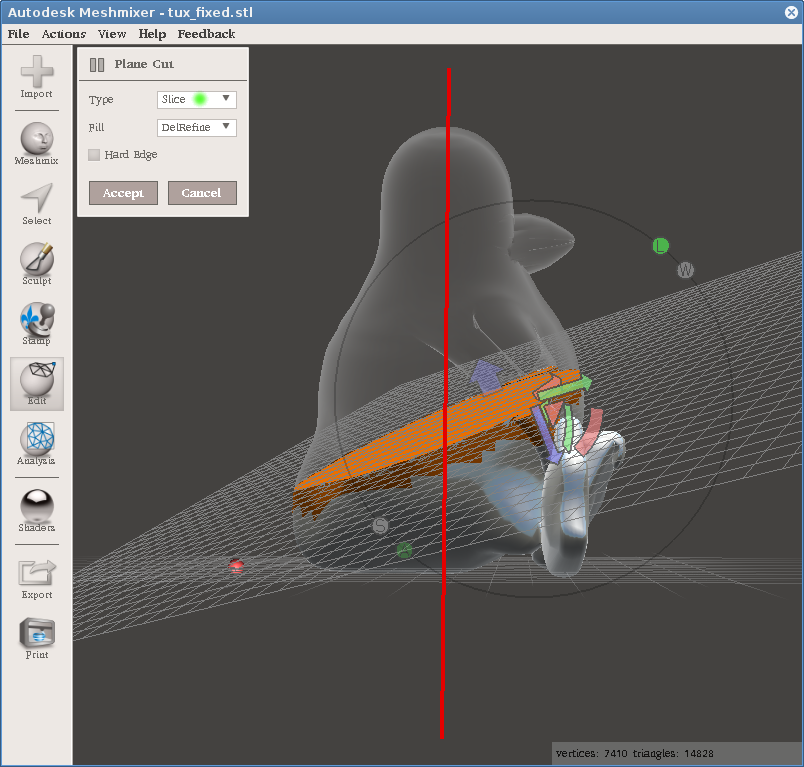
Task: Expand the Fill dropdown showing DelRefine
Action: 197,128
